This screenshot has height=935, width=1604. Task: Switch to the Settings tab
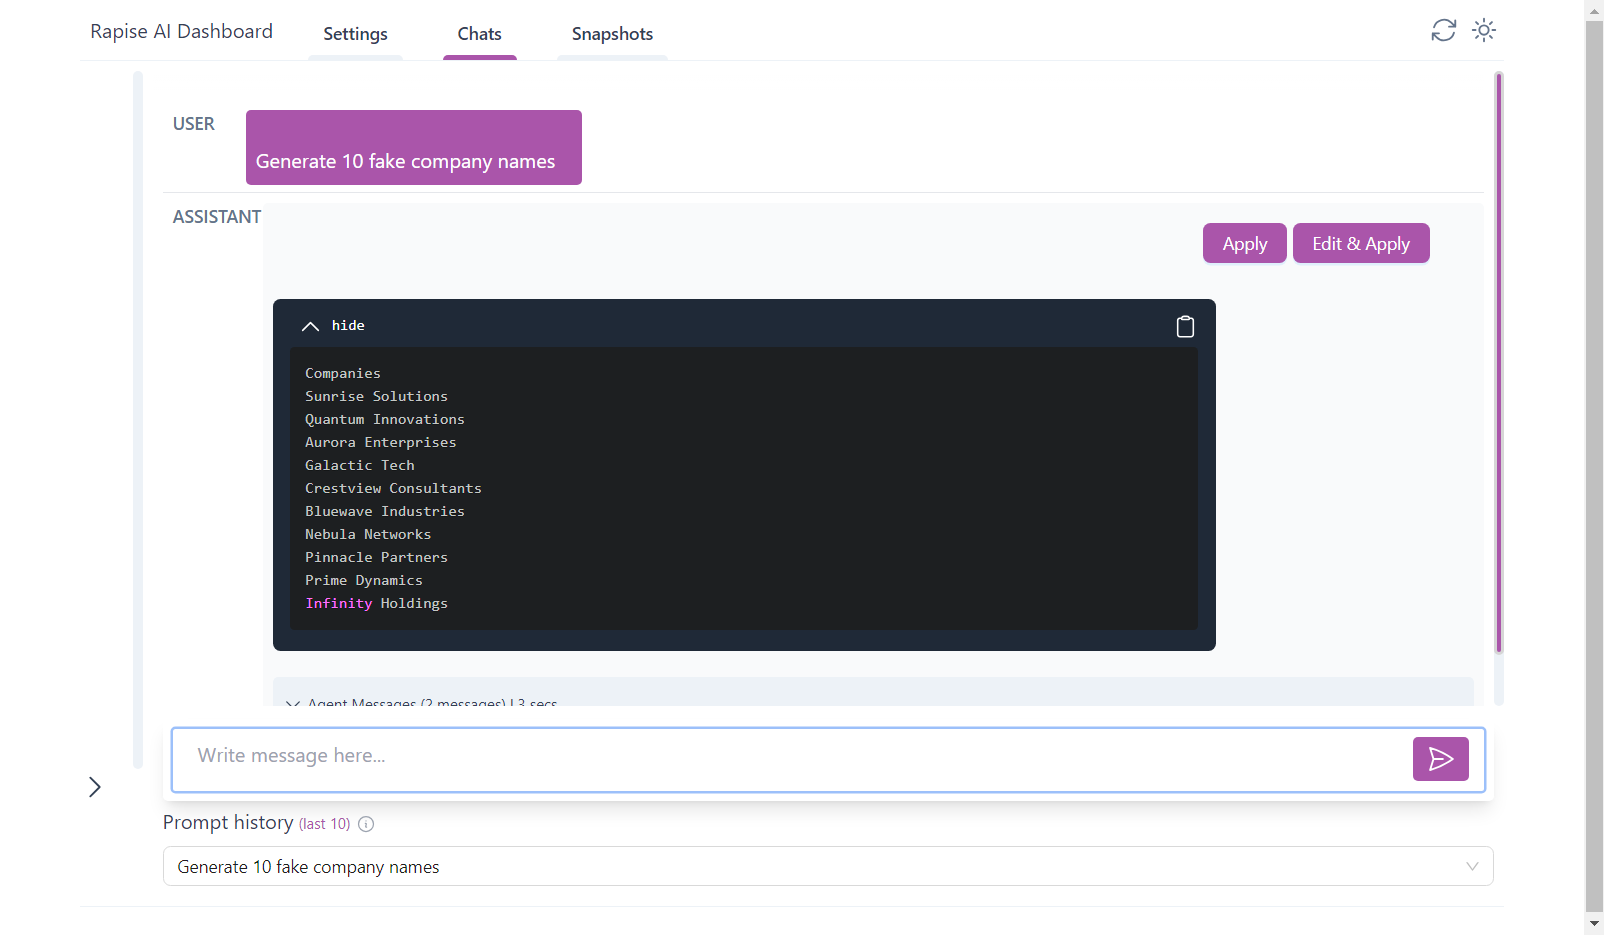[355, 34]
